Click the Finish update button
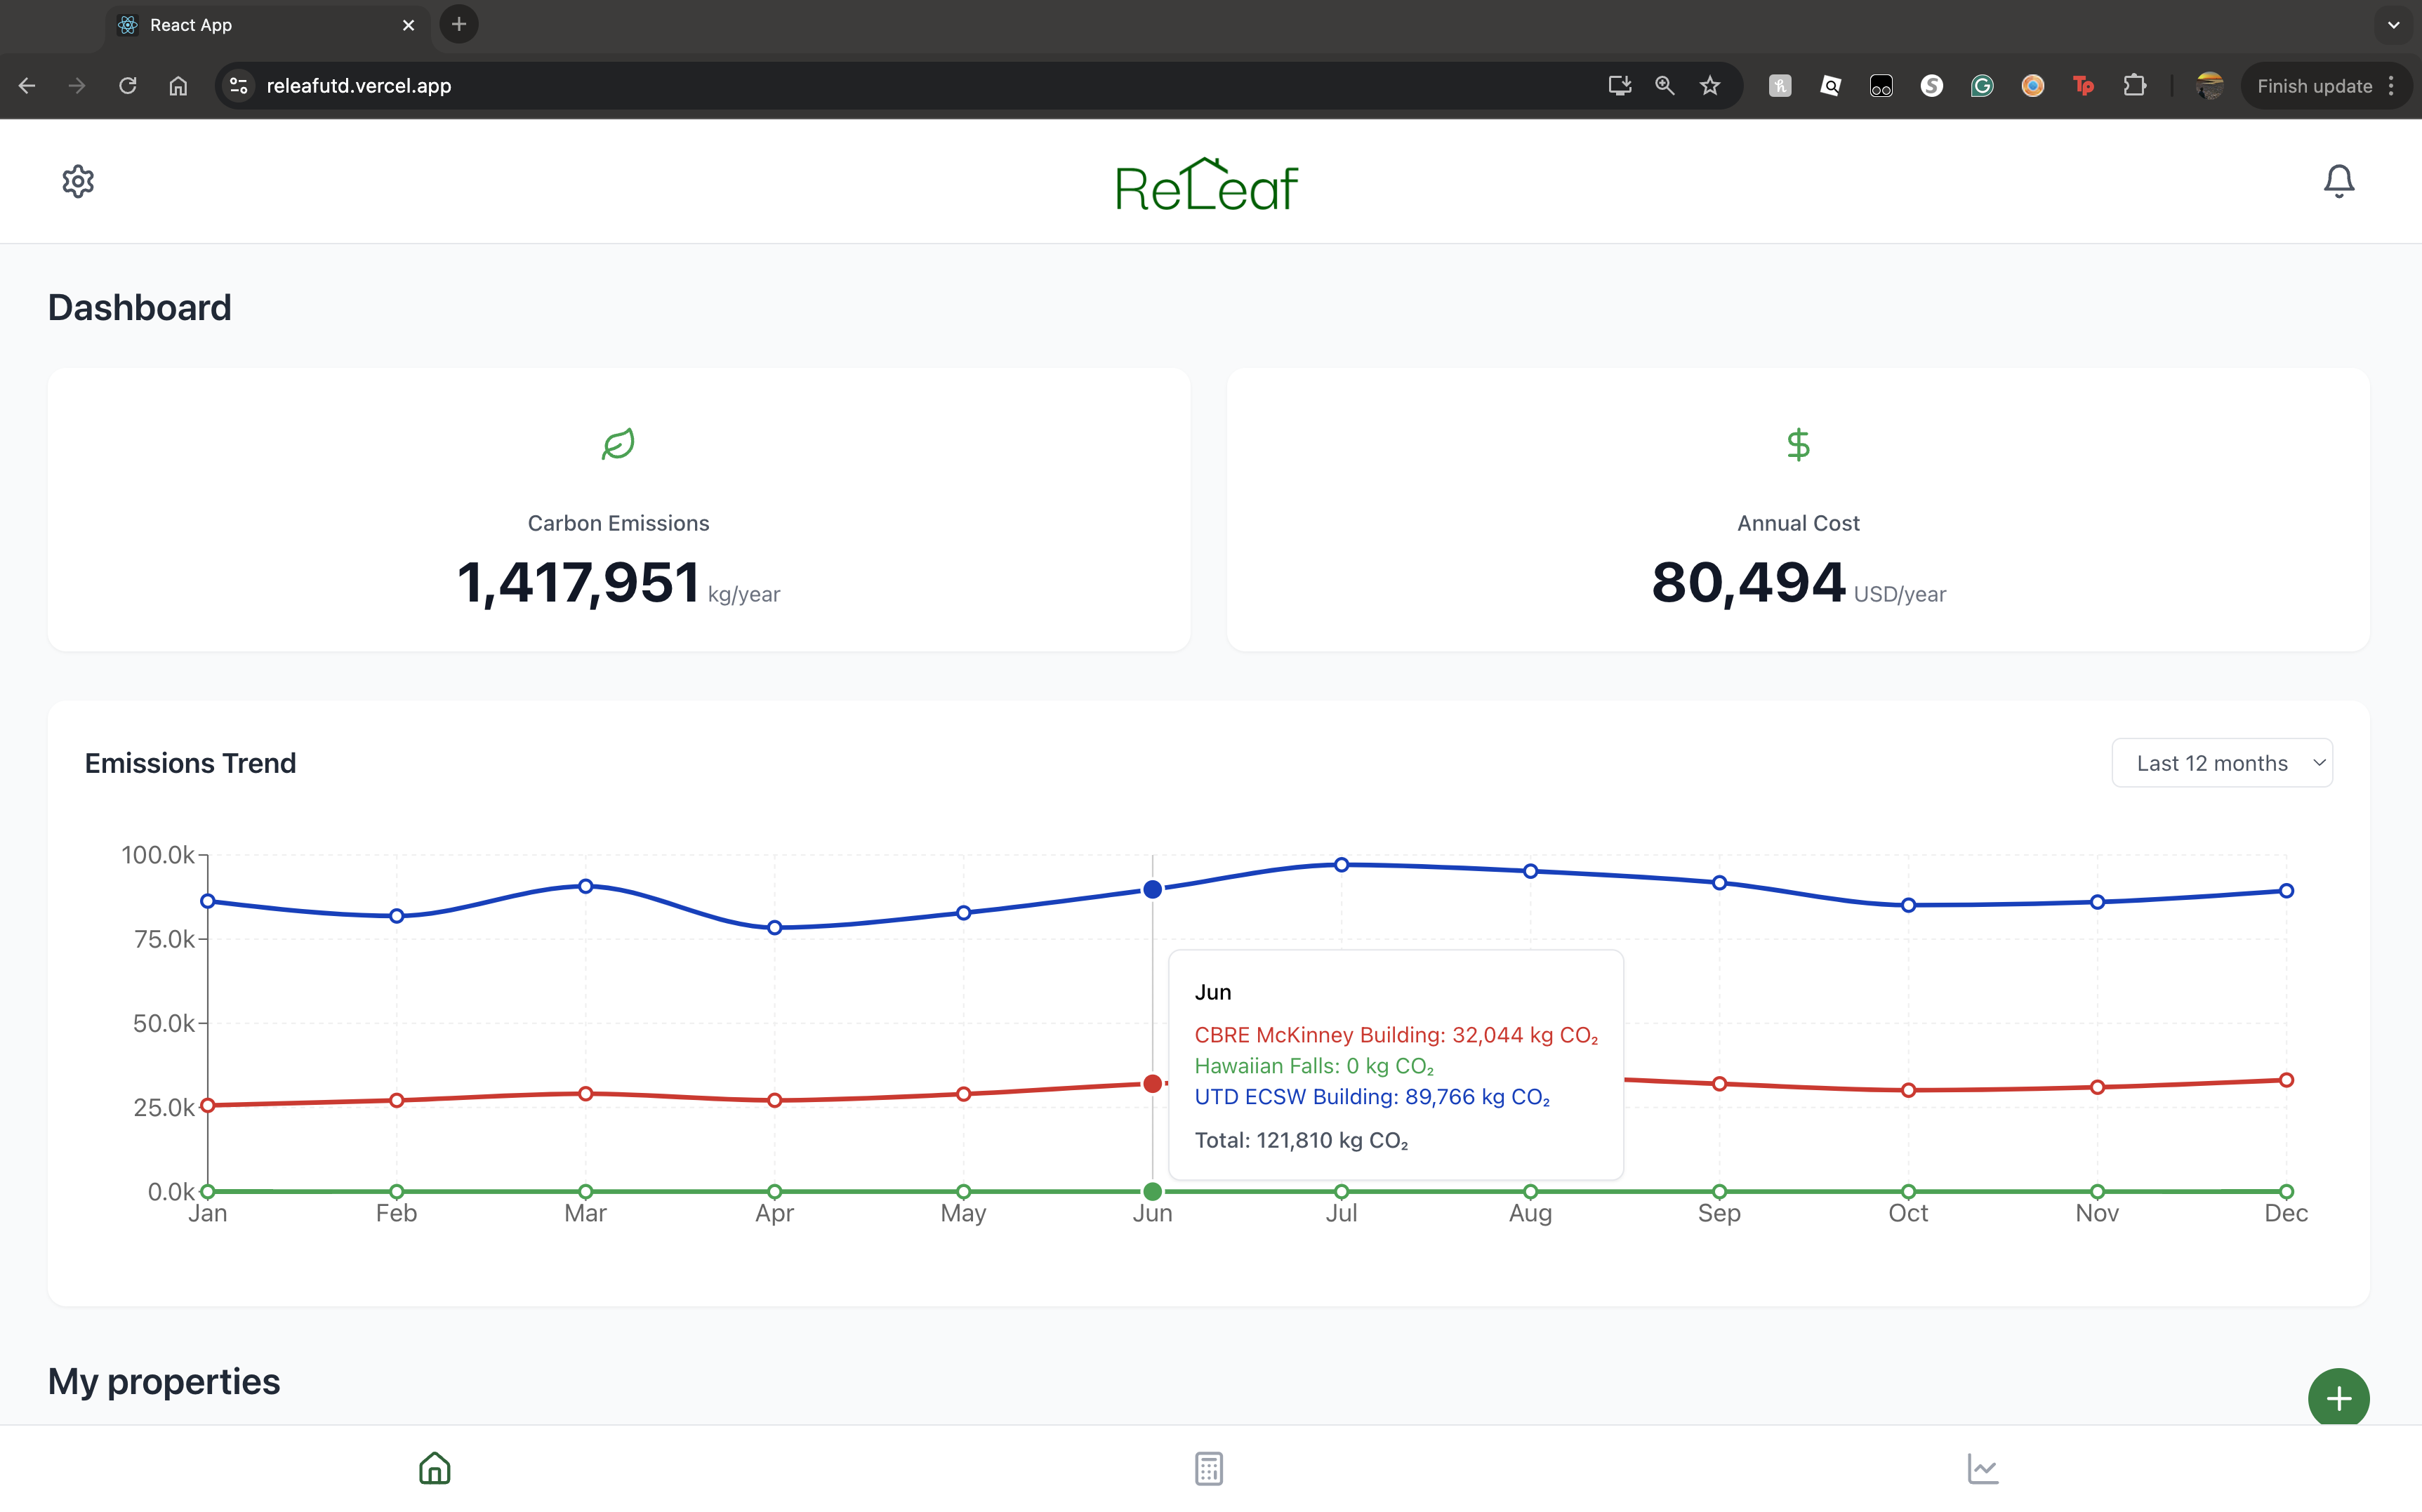This screenshot has height=1512, width=2422. tap(2314, 86)
